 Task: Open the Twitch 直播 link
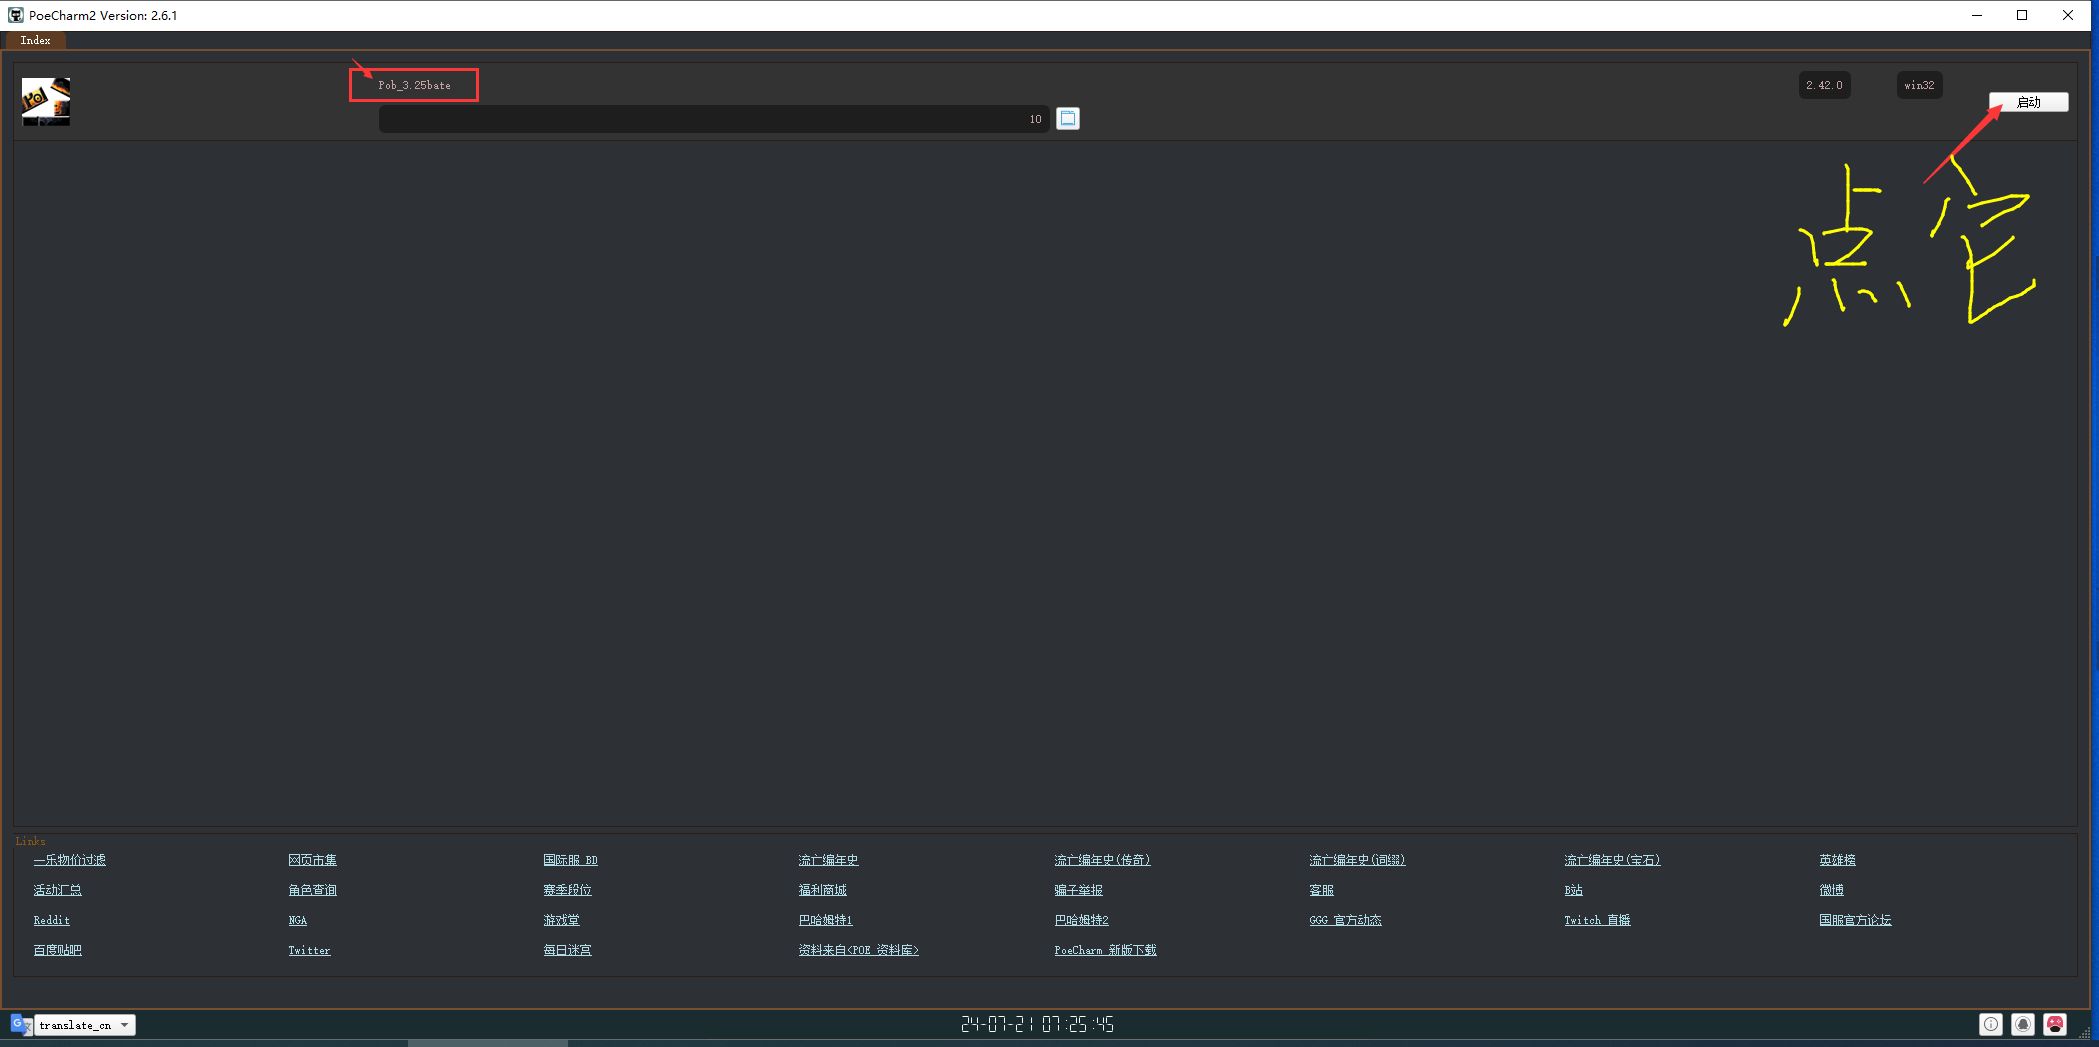(1597, 920)
